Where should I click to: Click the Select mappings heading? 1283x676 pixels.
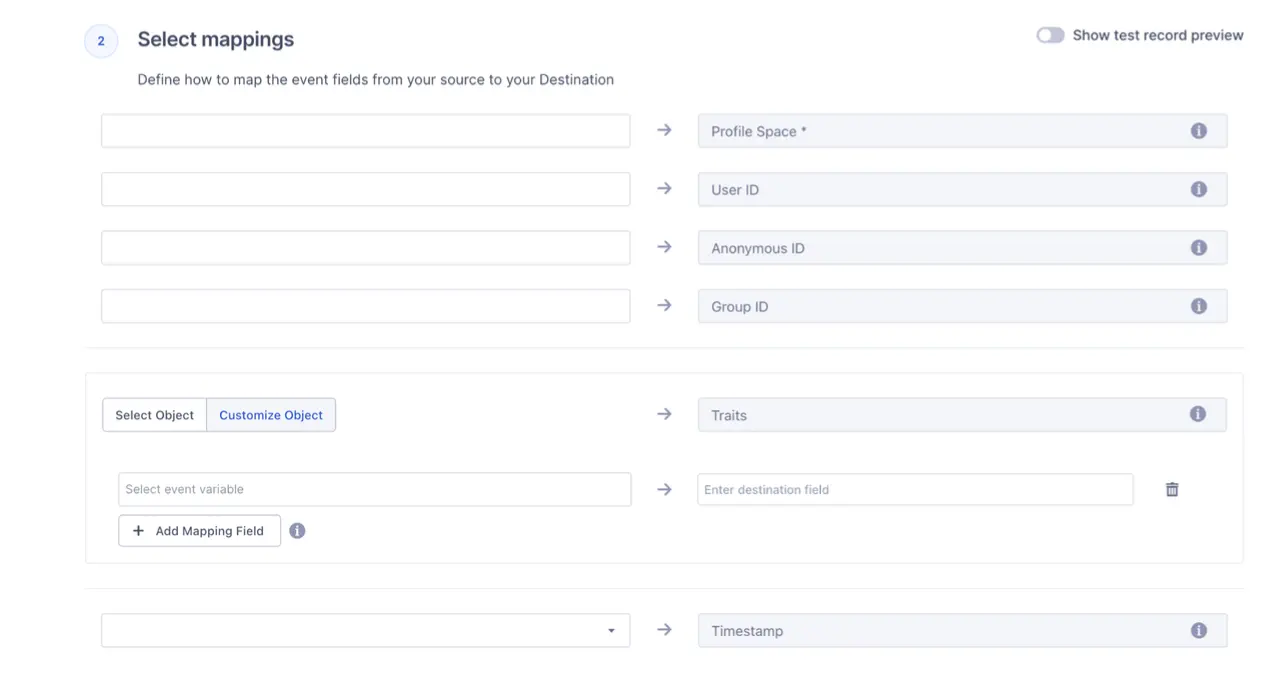216,40
